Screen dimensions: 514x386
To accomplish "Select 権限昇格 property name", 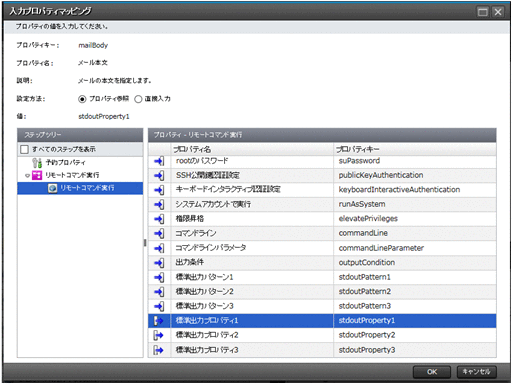I will pos(190,219).
